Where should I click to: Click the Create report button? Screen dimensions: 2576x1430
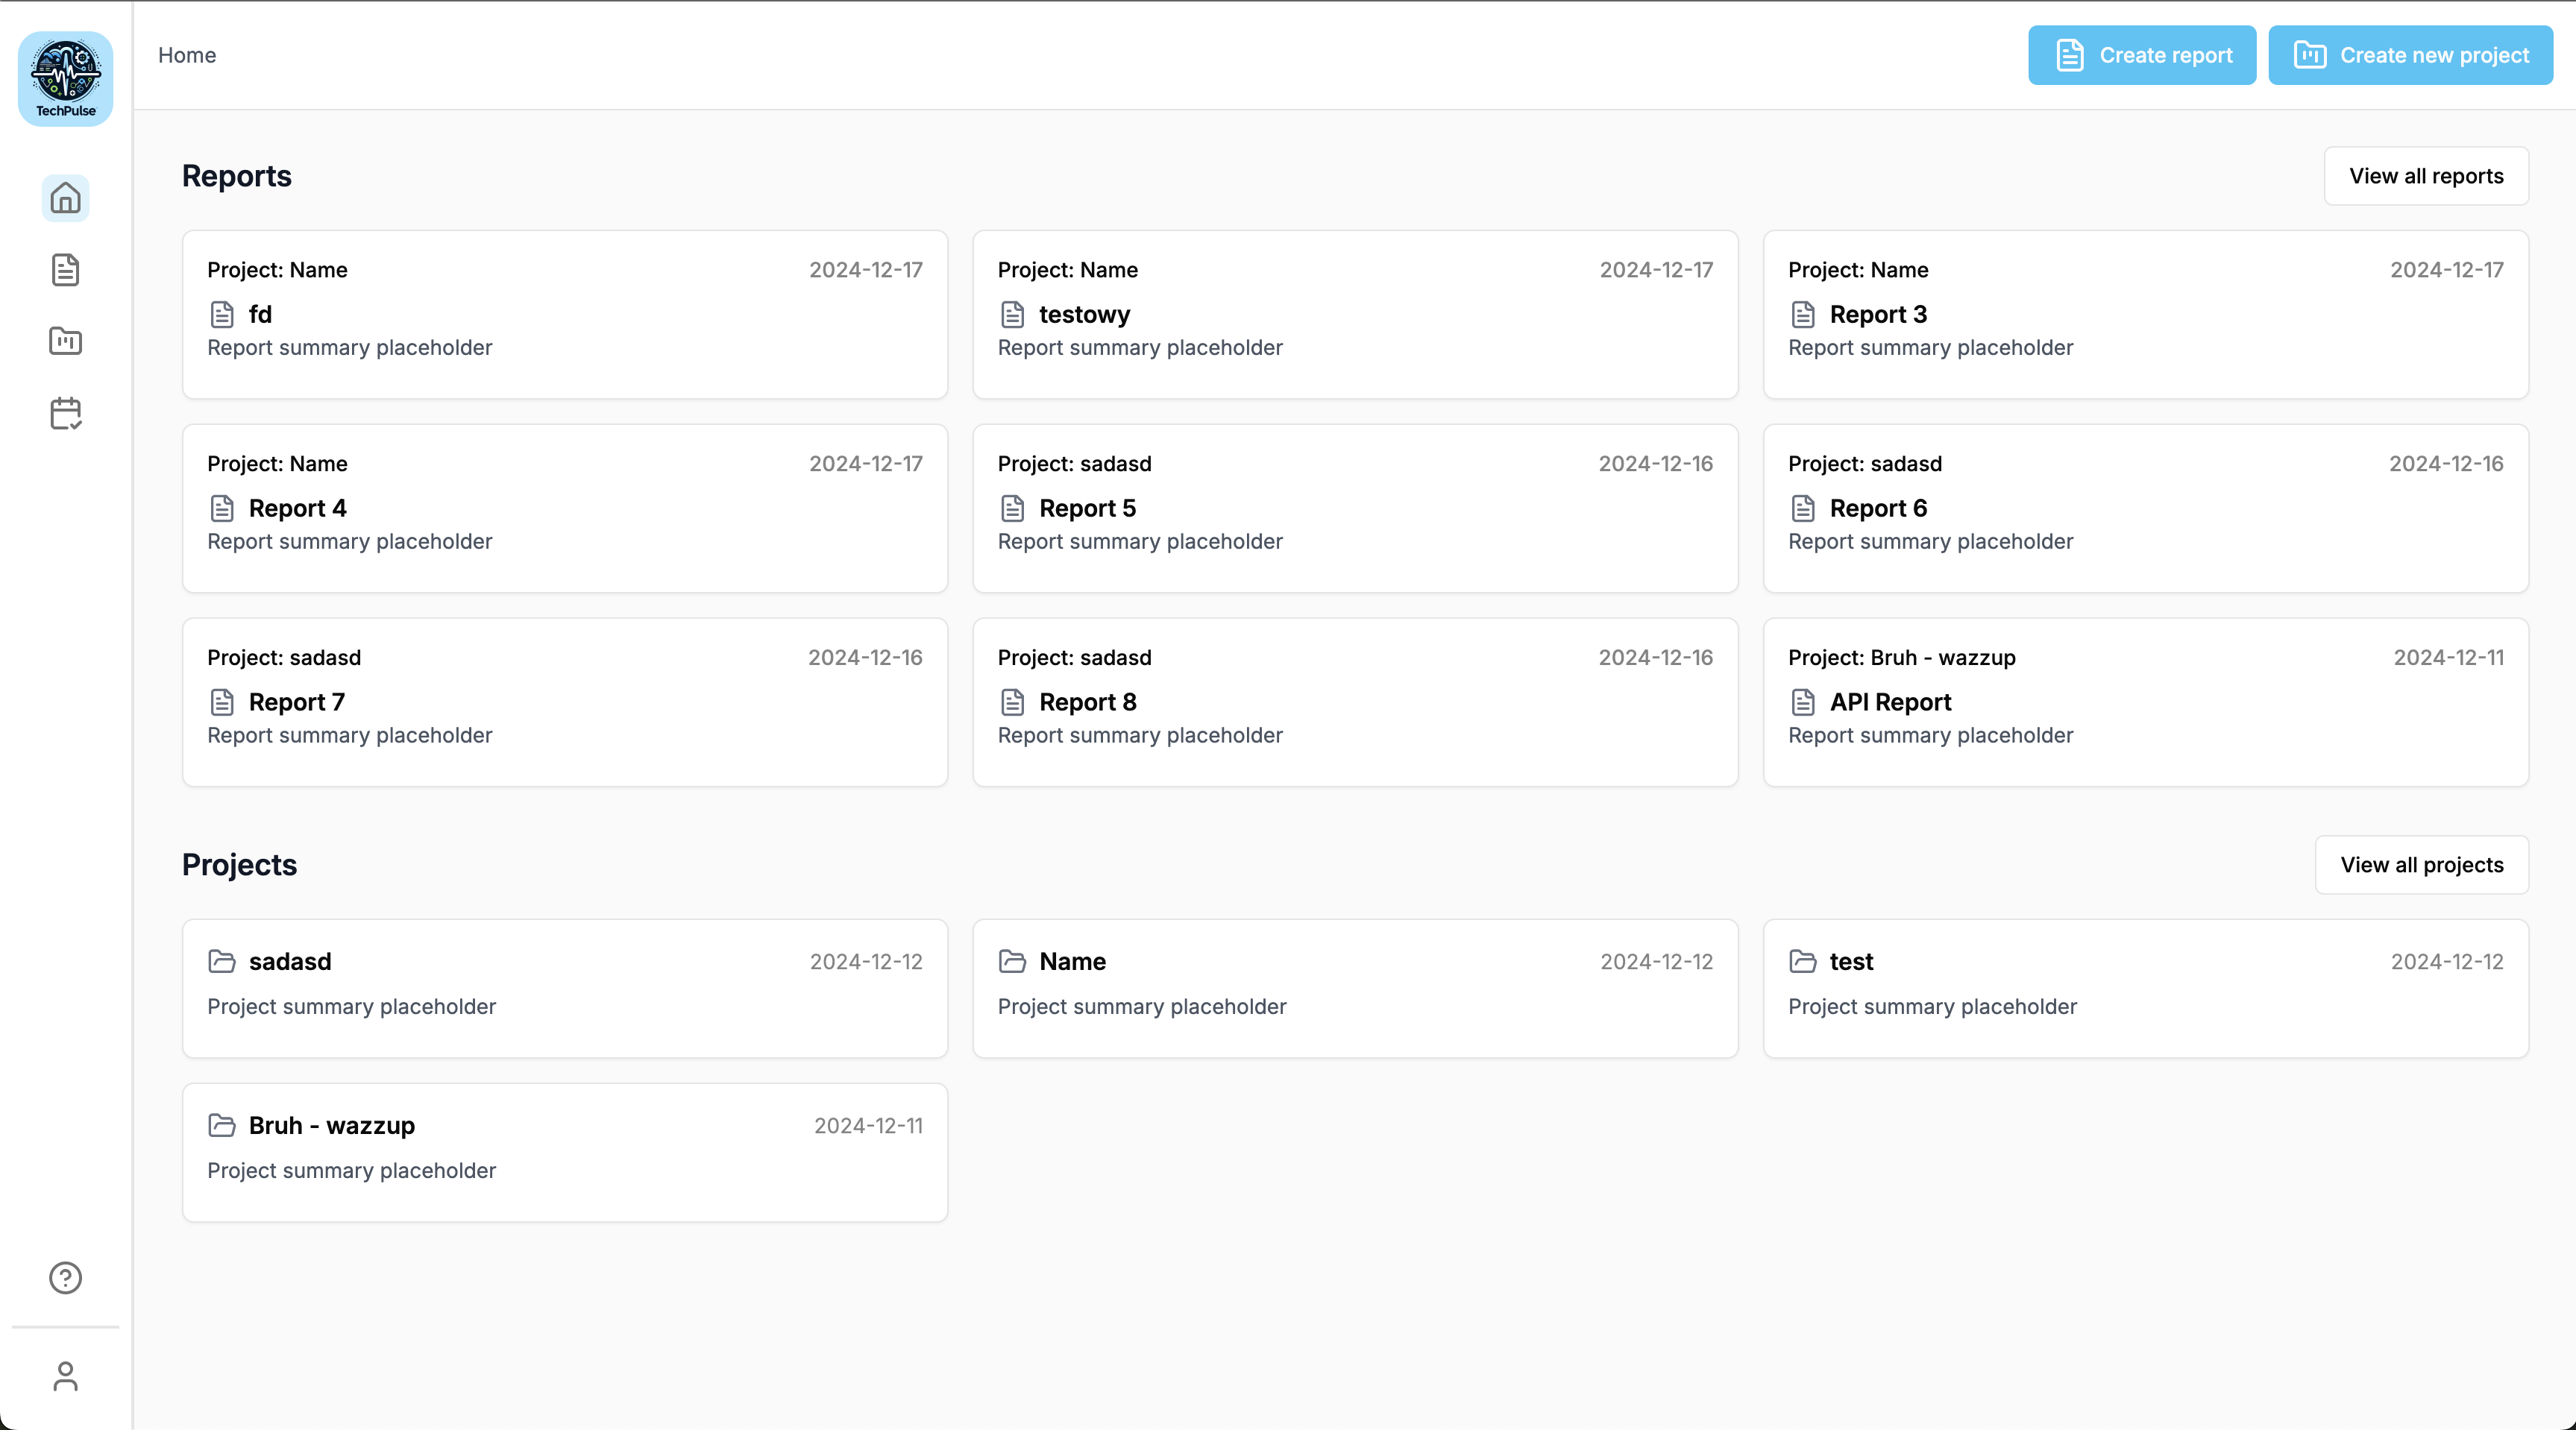pos(2142,55)
